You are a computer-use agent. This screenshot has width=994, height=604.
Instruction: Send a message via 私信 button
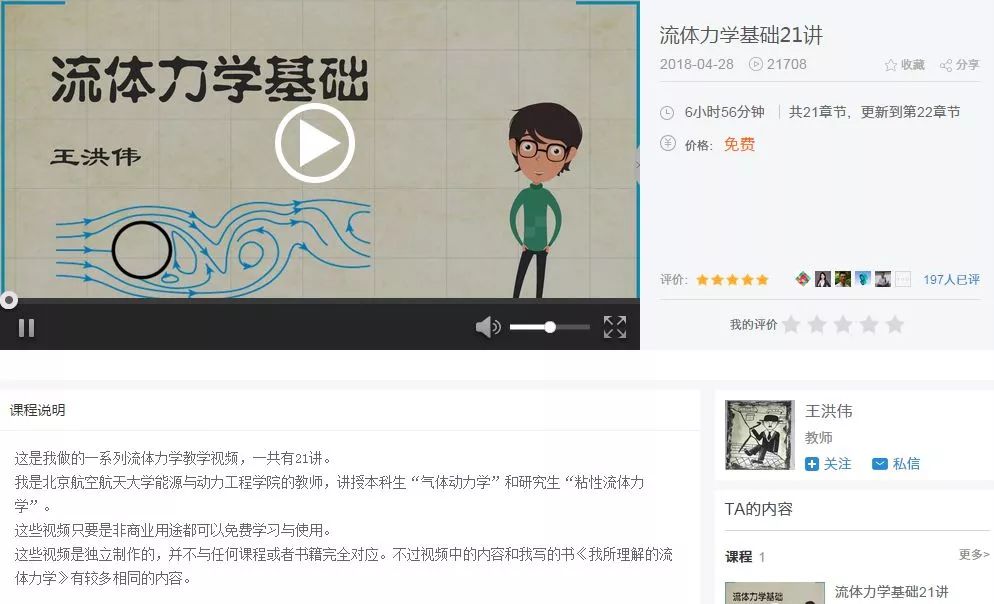click(x=896, y=464)
